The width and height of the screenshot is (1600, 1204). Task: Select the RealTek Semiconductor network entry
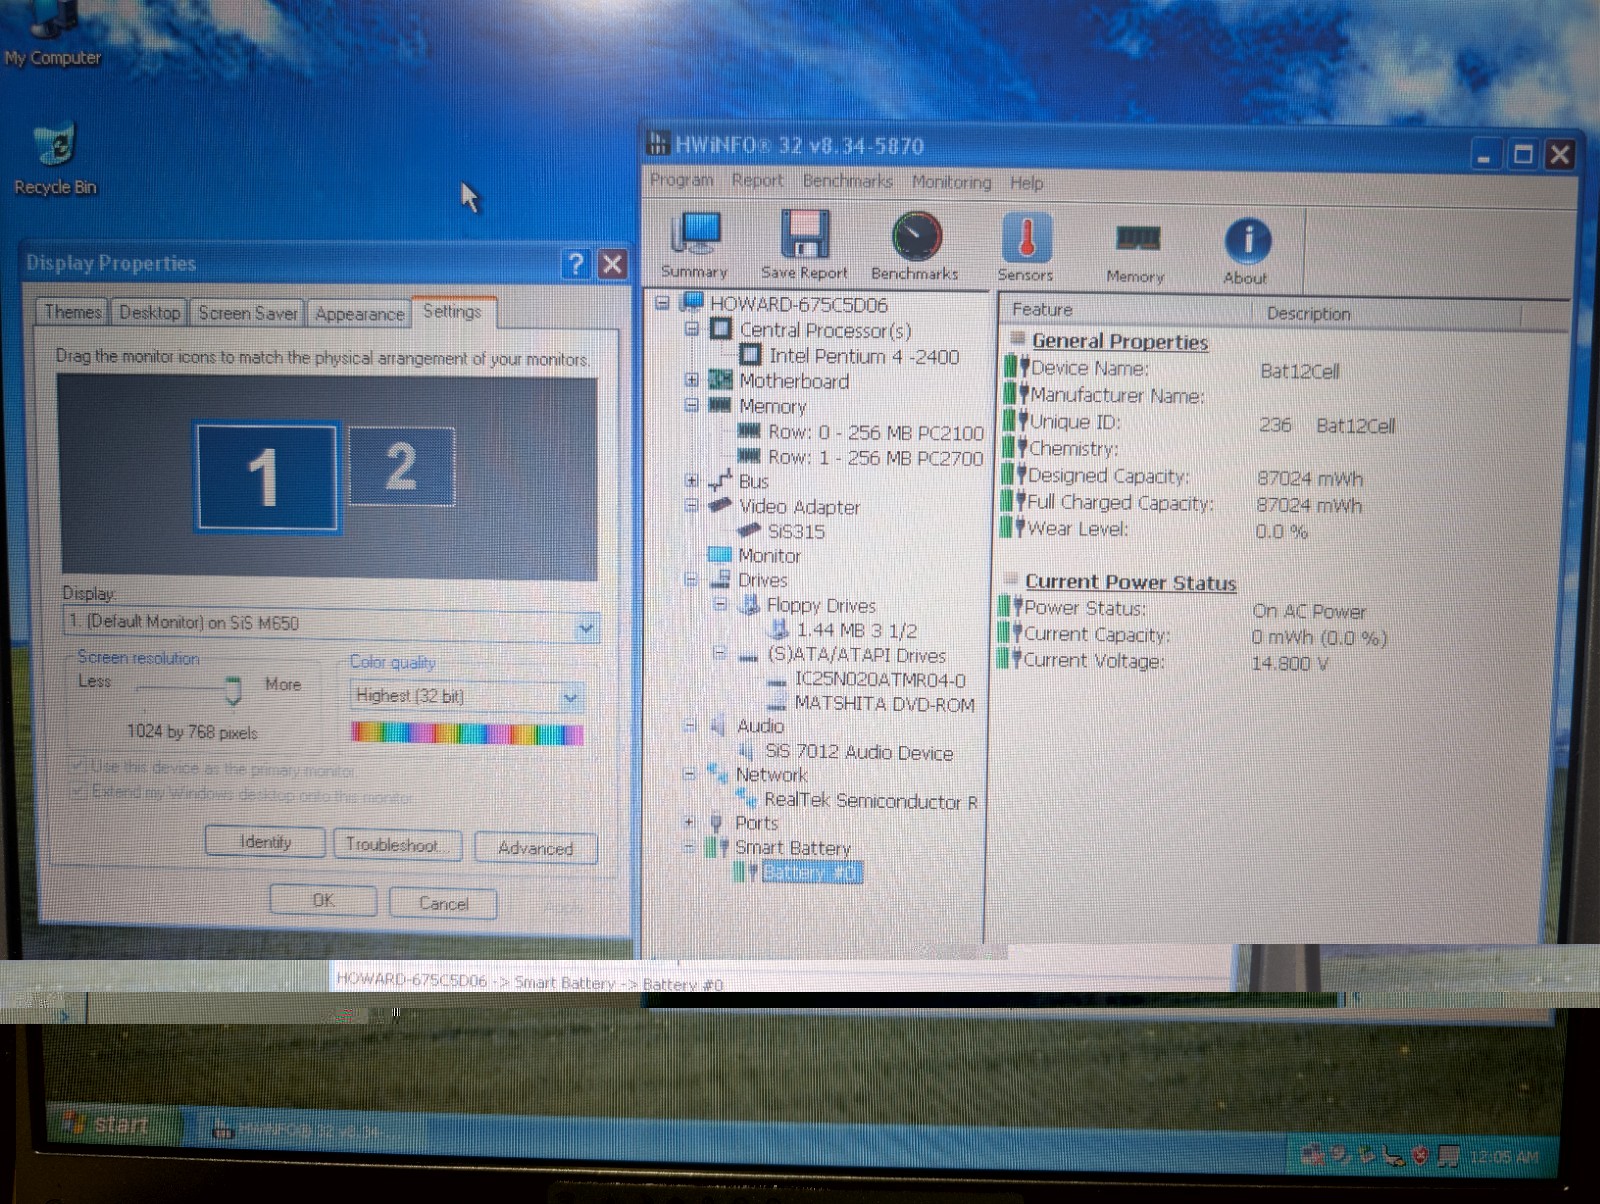870,800
